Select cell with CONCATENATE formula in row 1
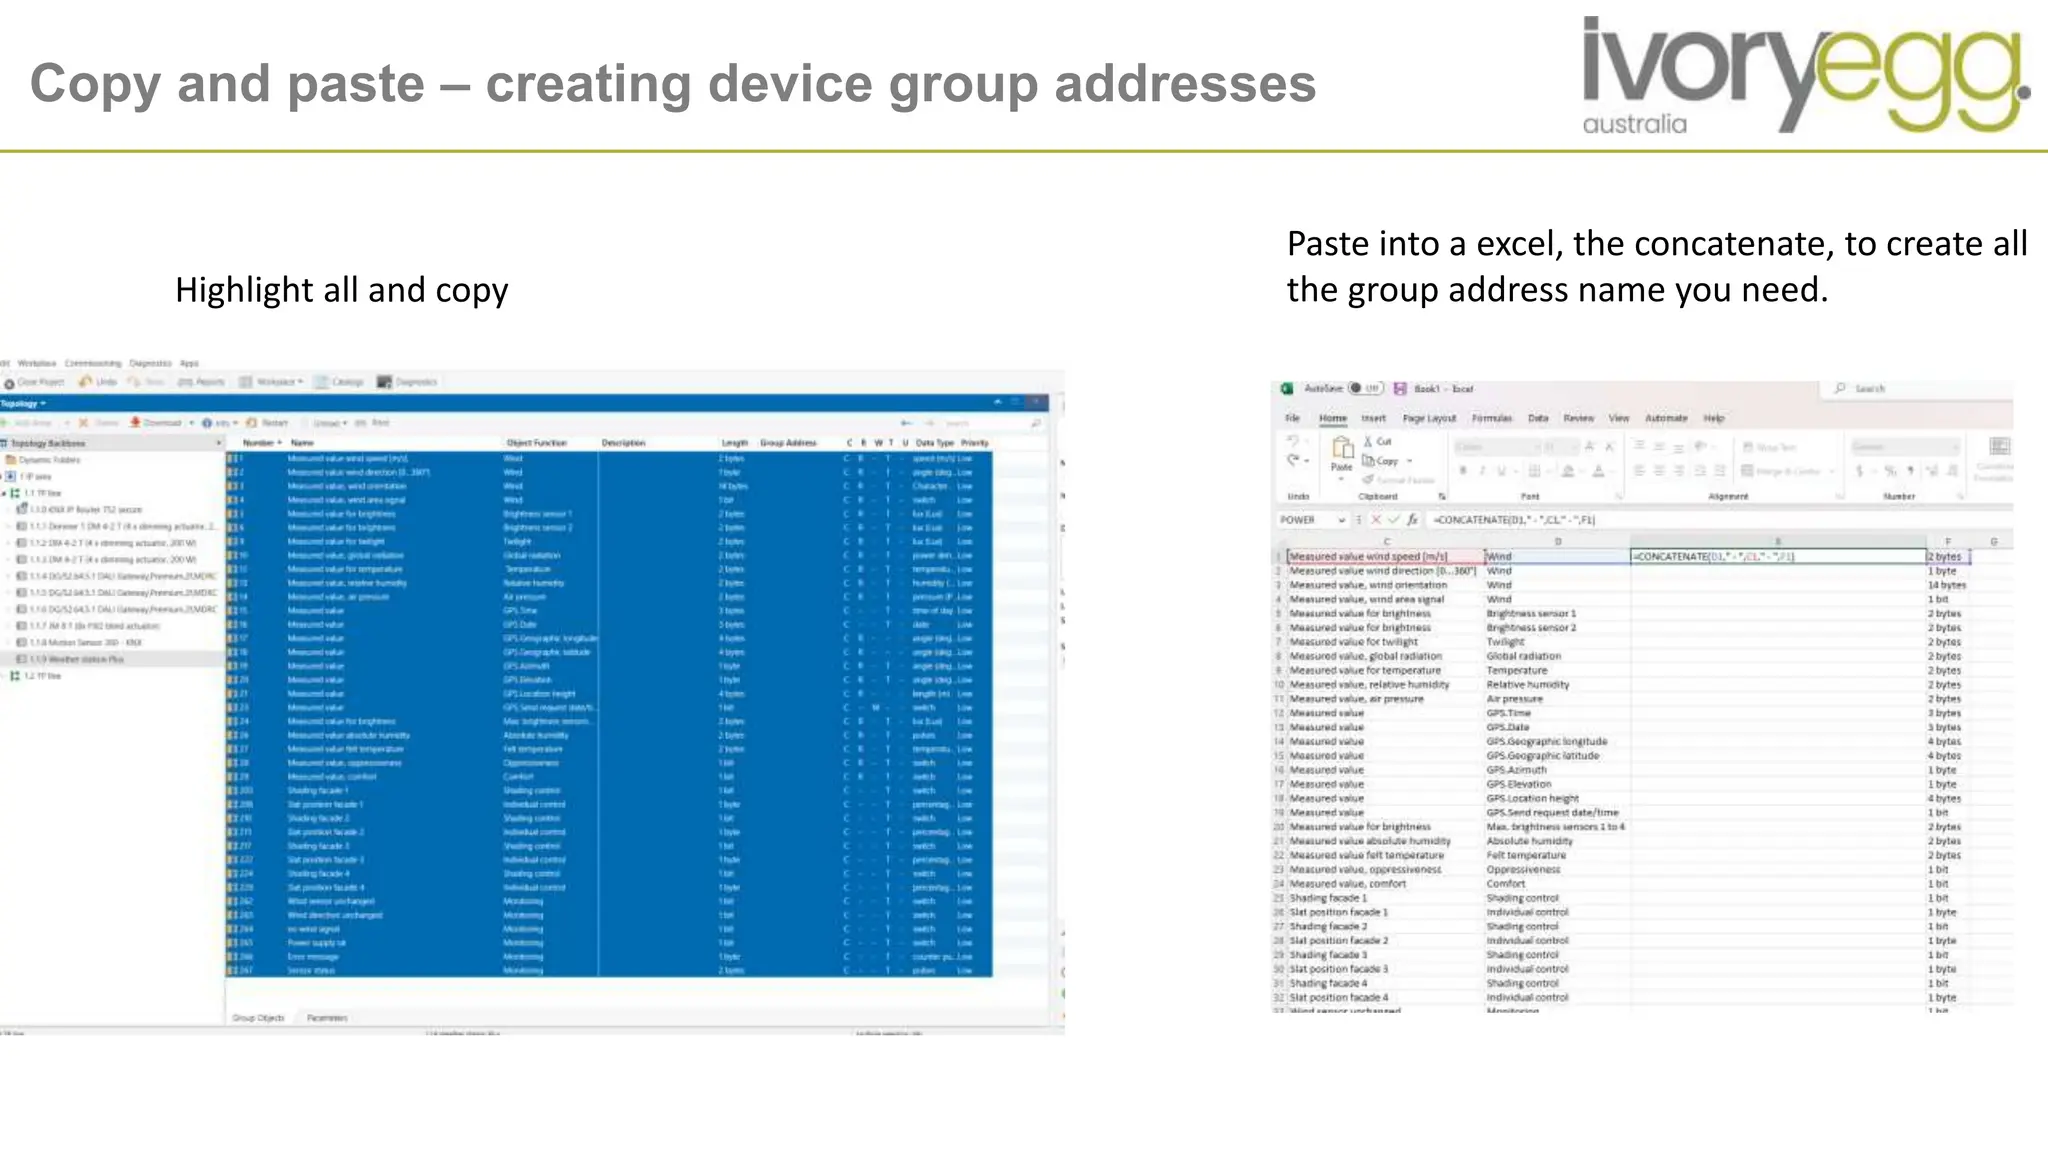The width and height of the screenshot is (2048, 1152). [1778, 556]
